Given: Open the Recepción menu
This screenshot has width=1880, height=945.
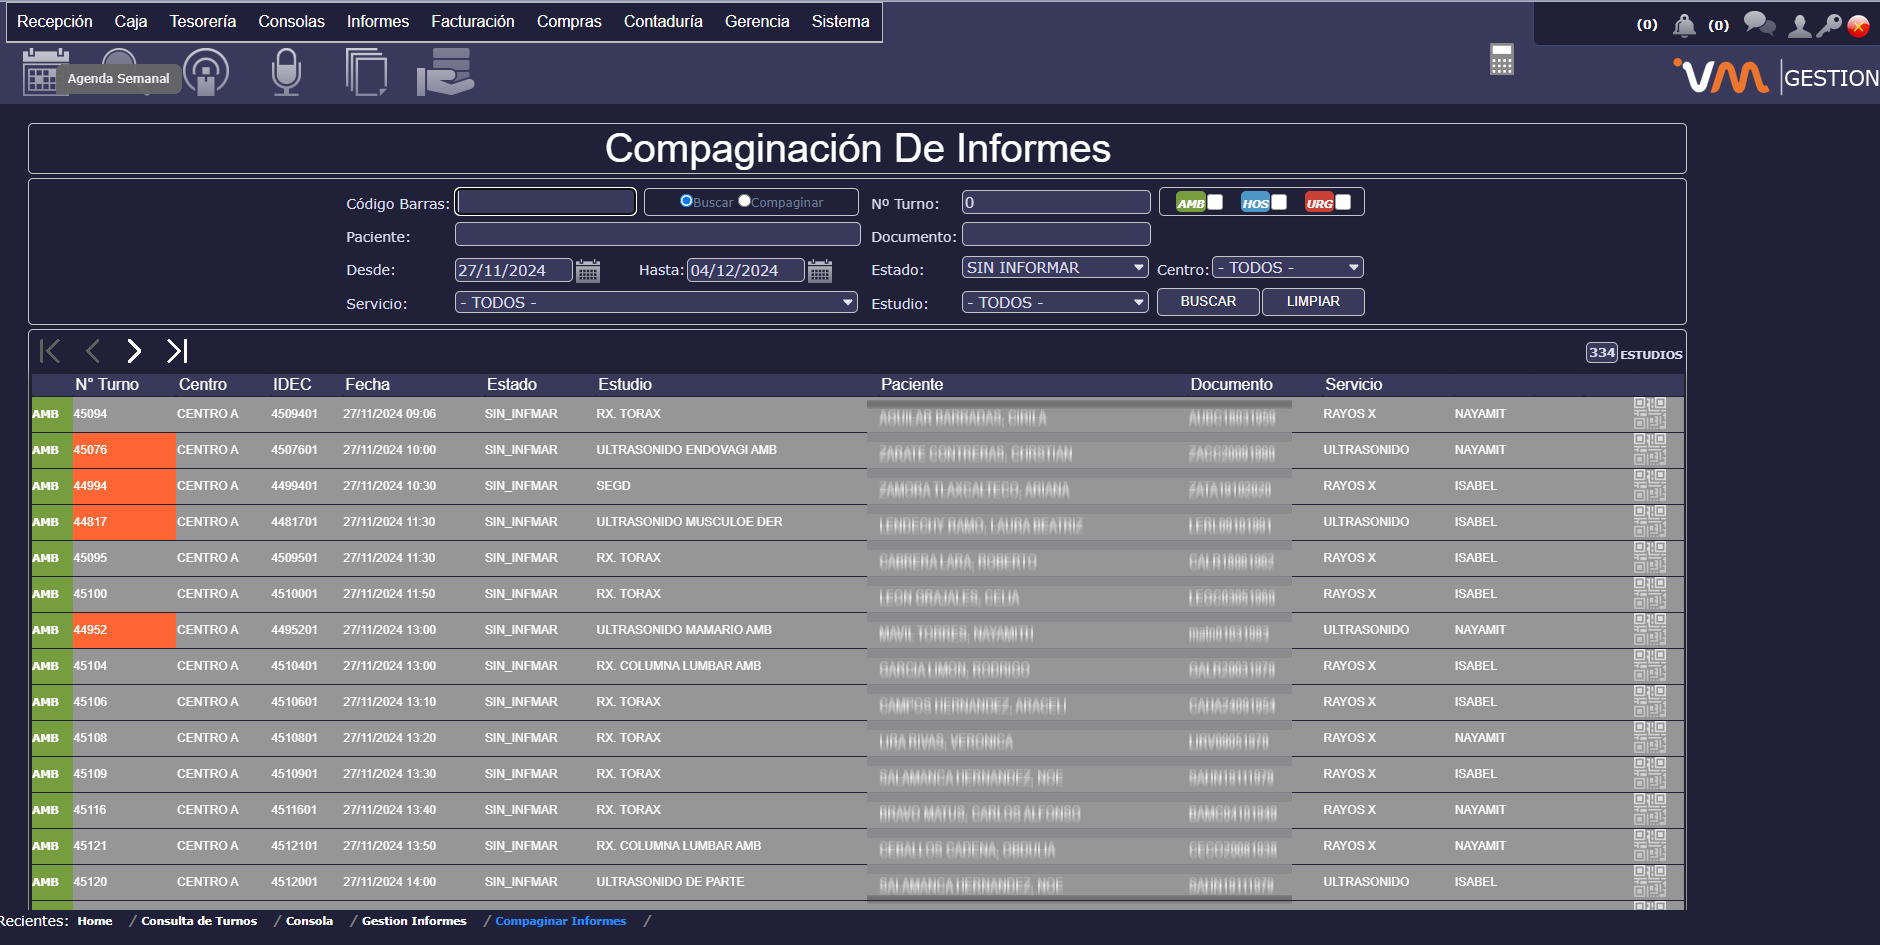Looking at the screenshot, I should pyautogui.click(x=55, y=21).
